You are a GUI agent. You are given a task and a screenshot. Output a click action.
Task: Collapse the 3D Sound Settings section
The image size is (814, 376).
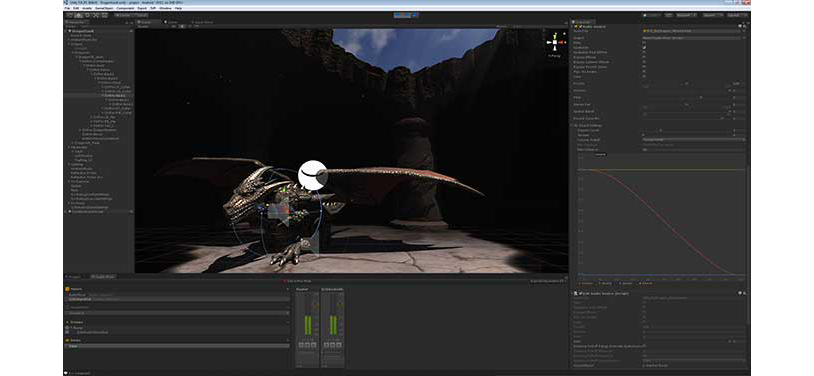[571, 125]
